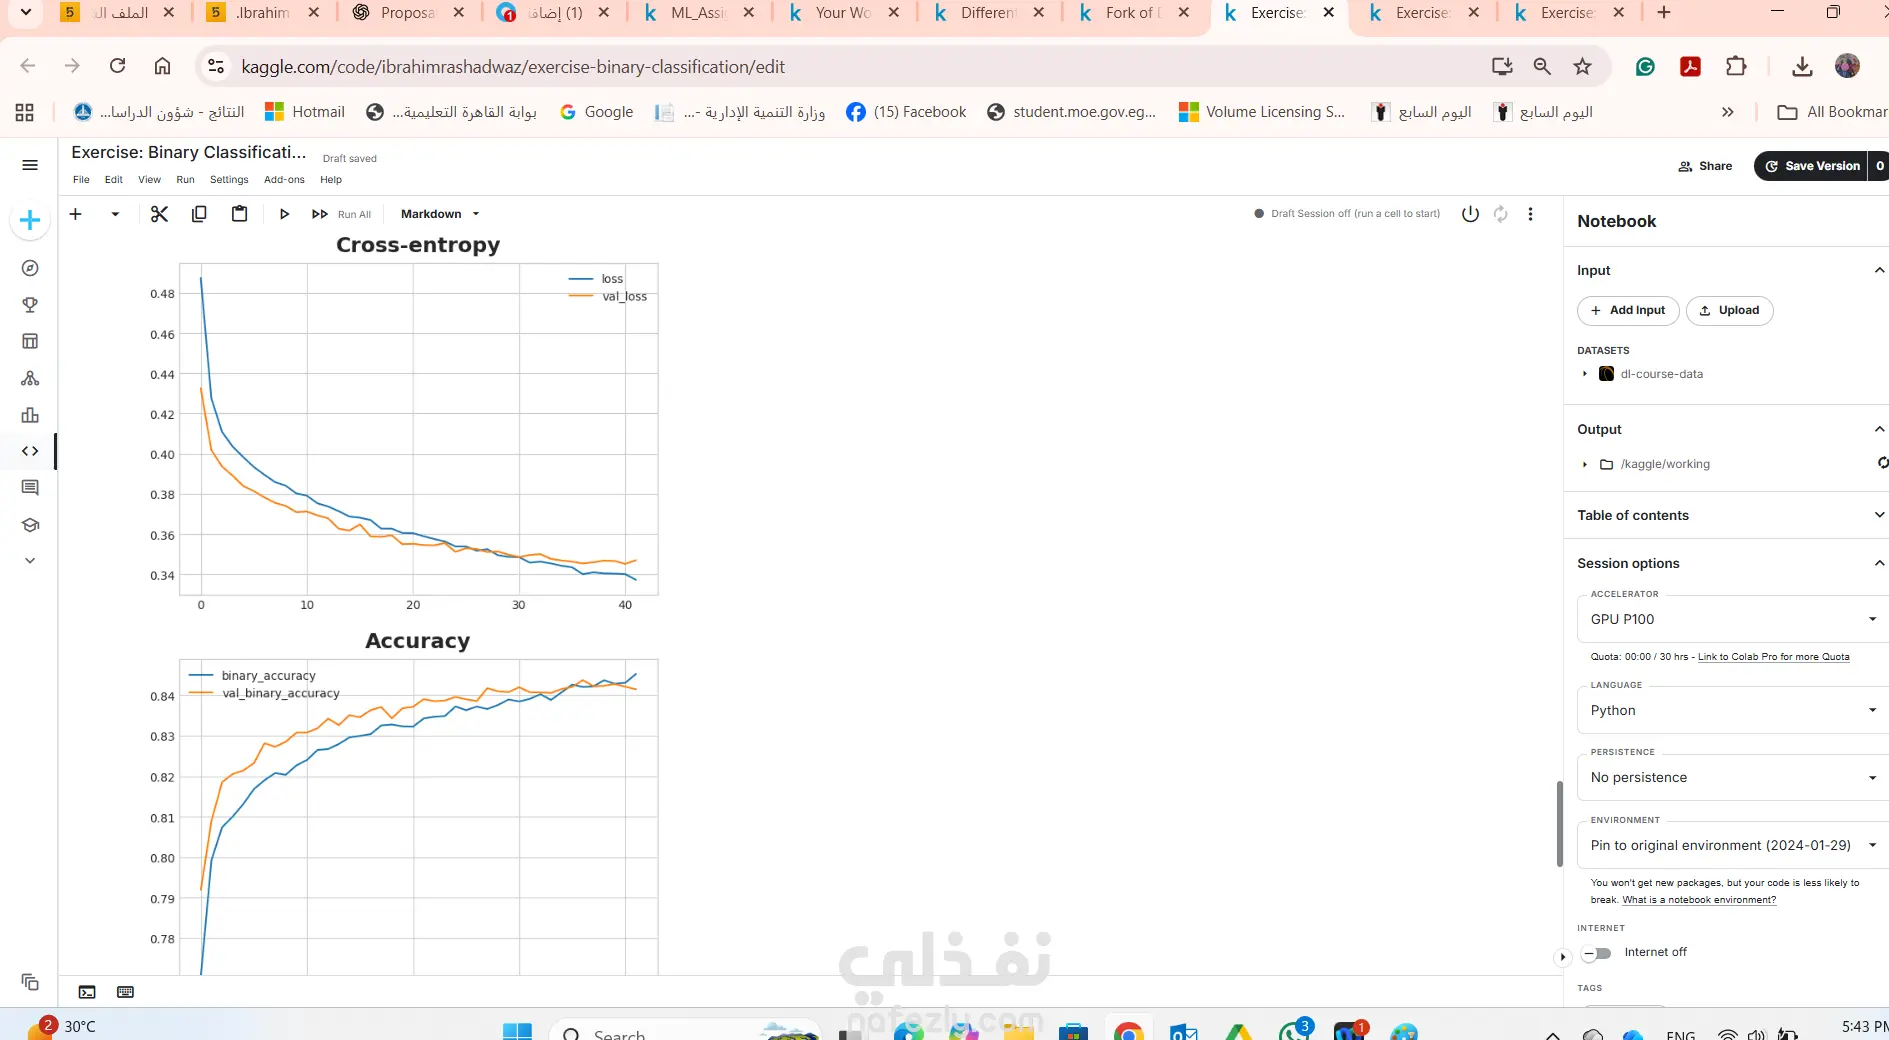Open the Kaggle Leaderboard chart sidebar icon
Screen dimensions: 1889x1040
30,415
